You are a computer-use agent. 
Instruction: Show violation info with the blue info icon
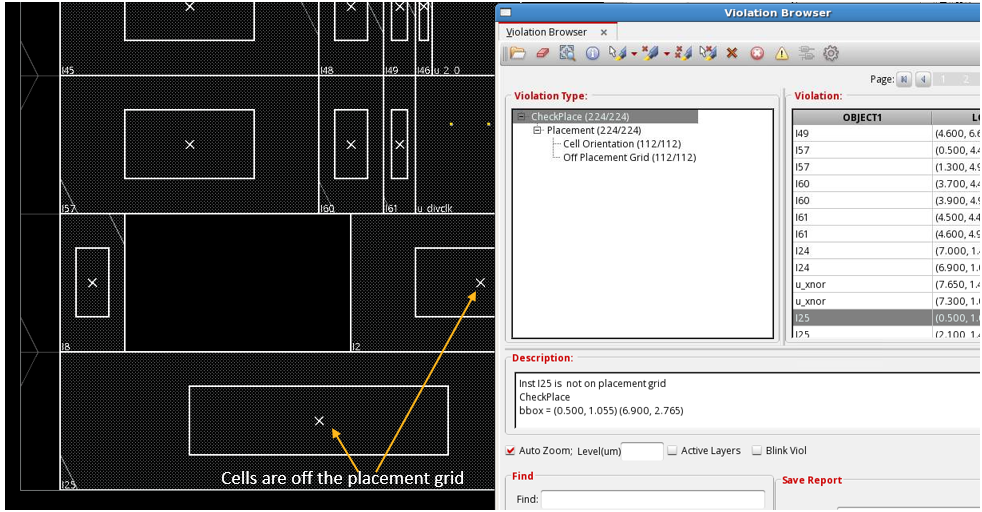coord(592,53)
